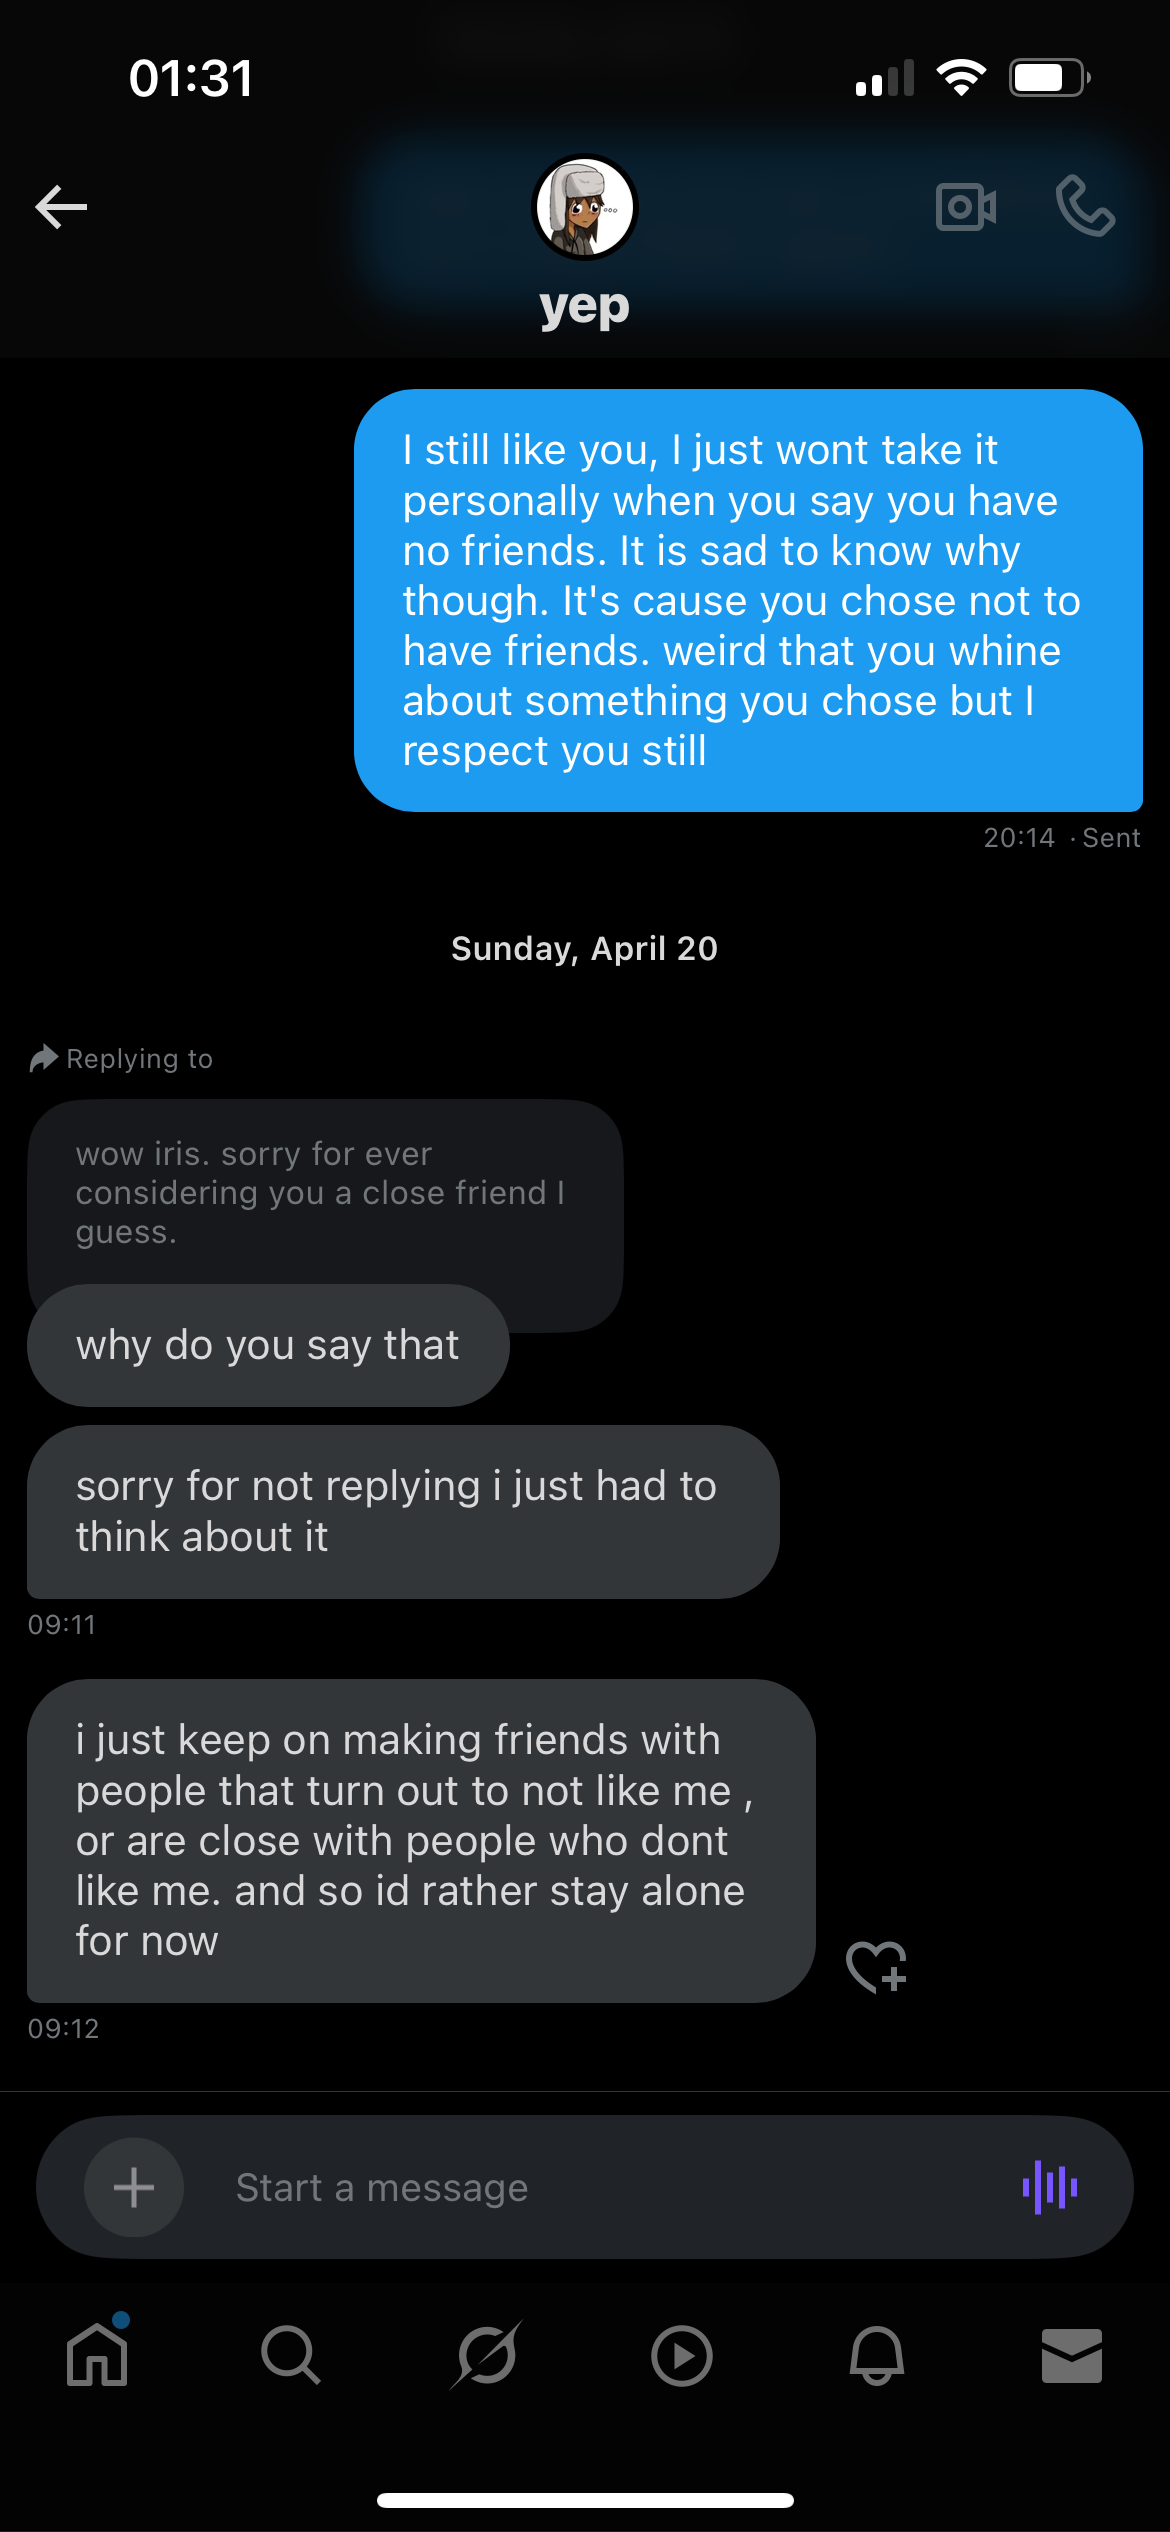This screenshot has width=1170, height=2532.
Task: Tap the "i just keep on making friends" message
Action: coord(420,1840)
